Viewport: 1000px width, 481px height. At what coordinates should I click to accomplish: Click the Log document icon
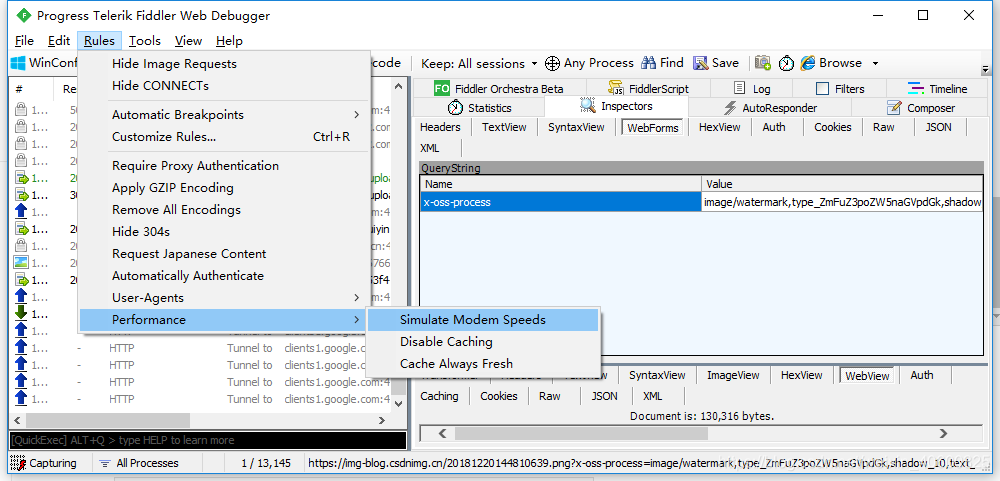click(x=740, y=88)
